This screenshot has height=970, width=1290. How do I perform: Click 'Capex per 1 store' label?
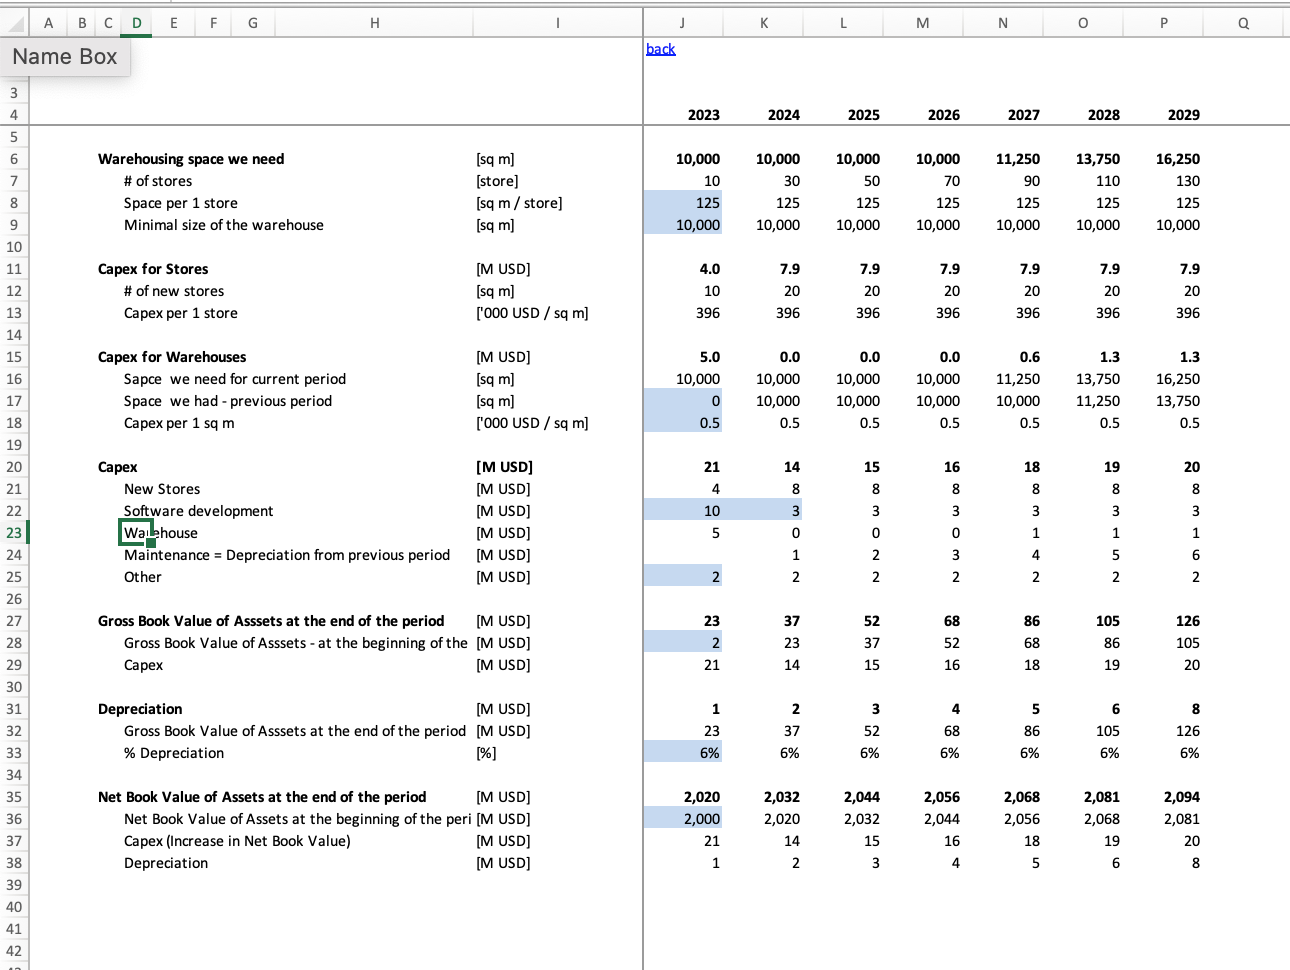pos(181,313)
